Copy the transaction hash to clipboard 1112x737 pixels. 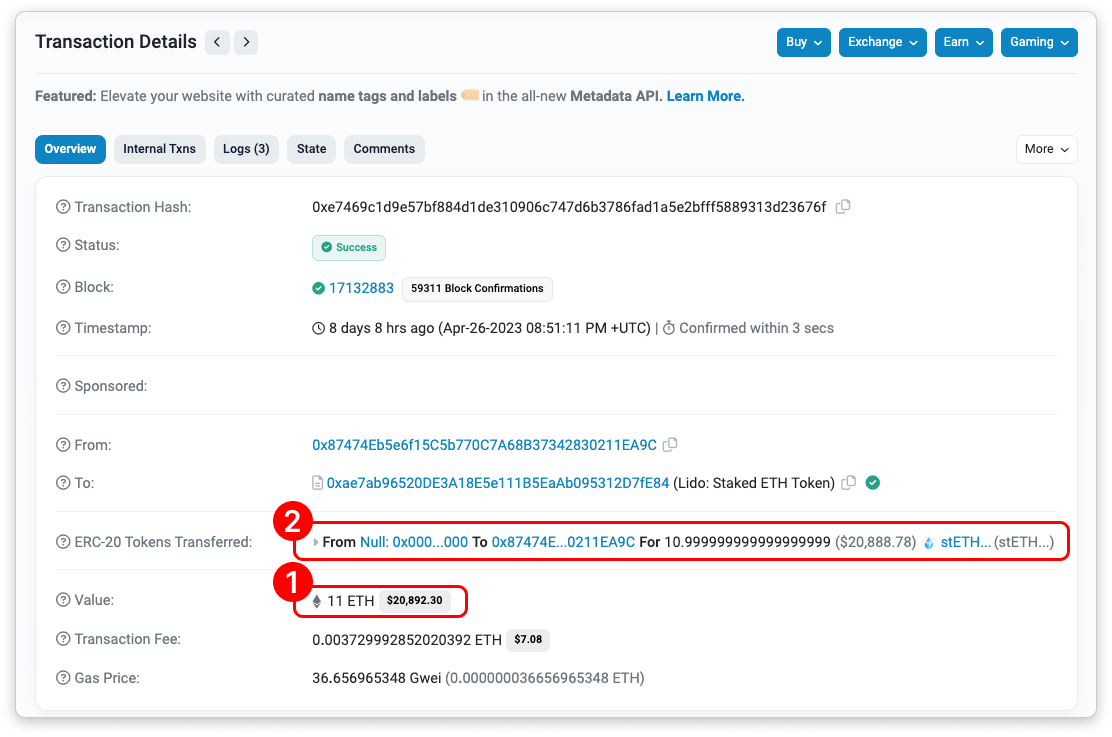(x=843, y=207)
